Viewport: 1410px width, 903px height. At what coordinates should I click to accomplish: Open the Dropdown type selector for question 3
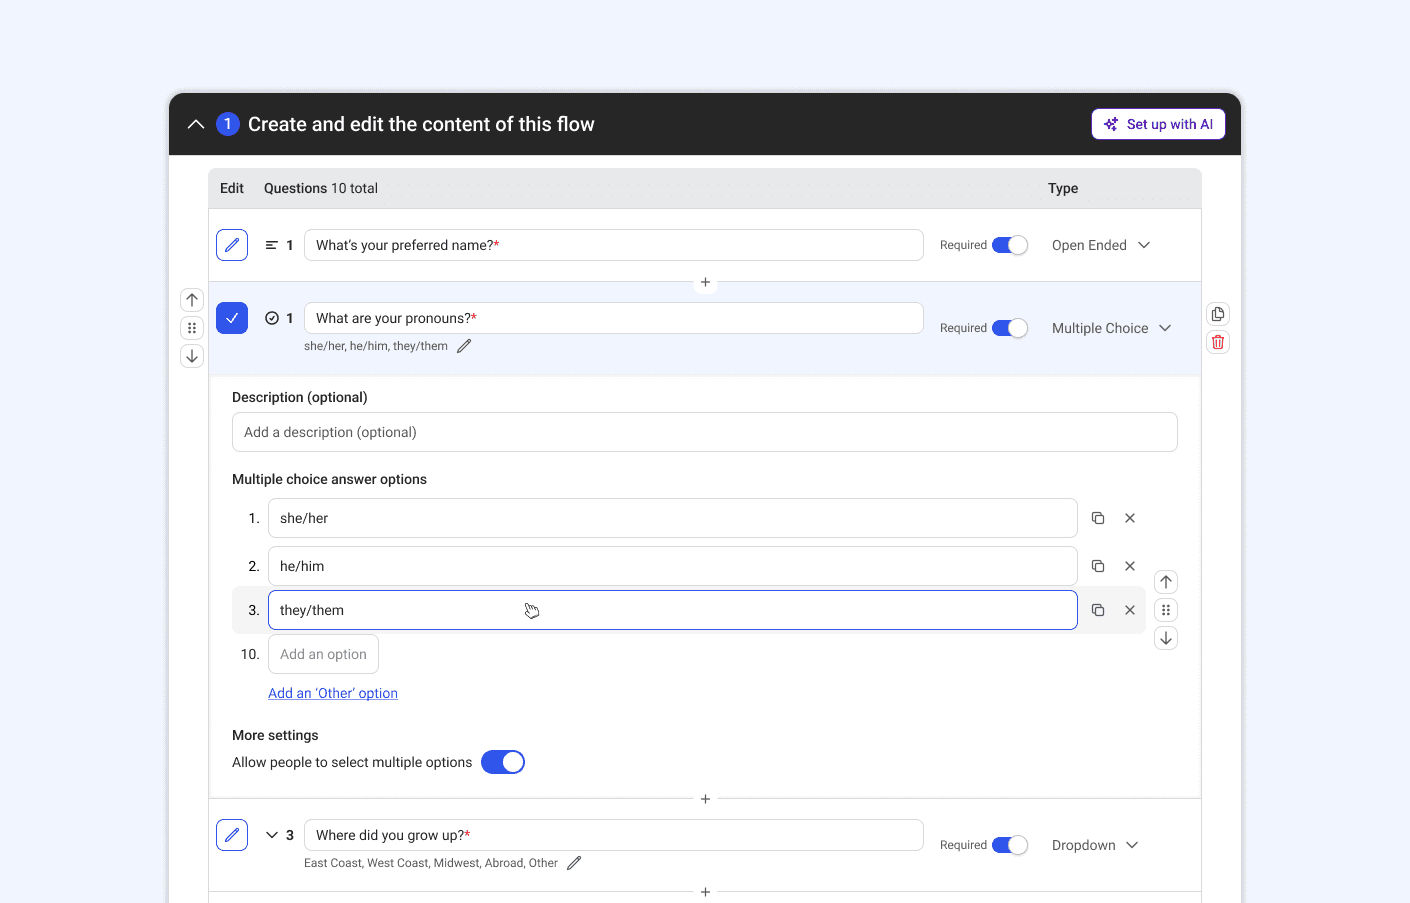1095,845
